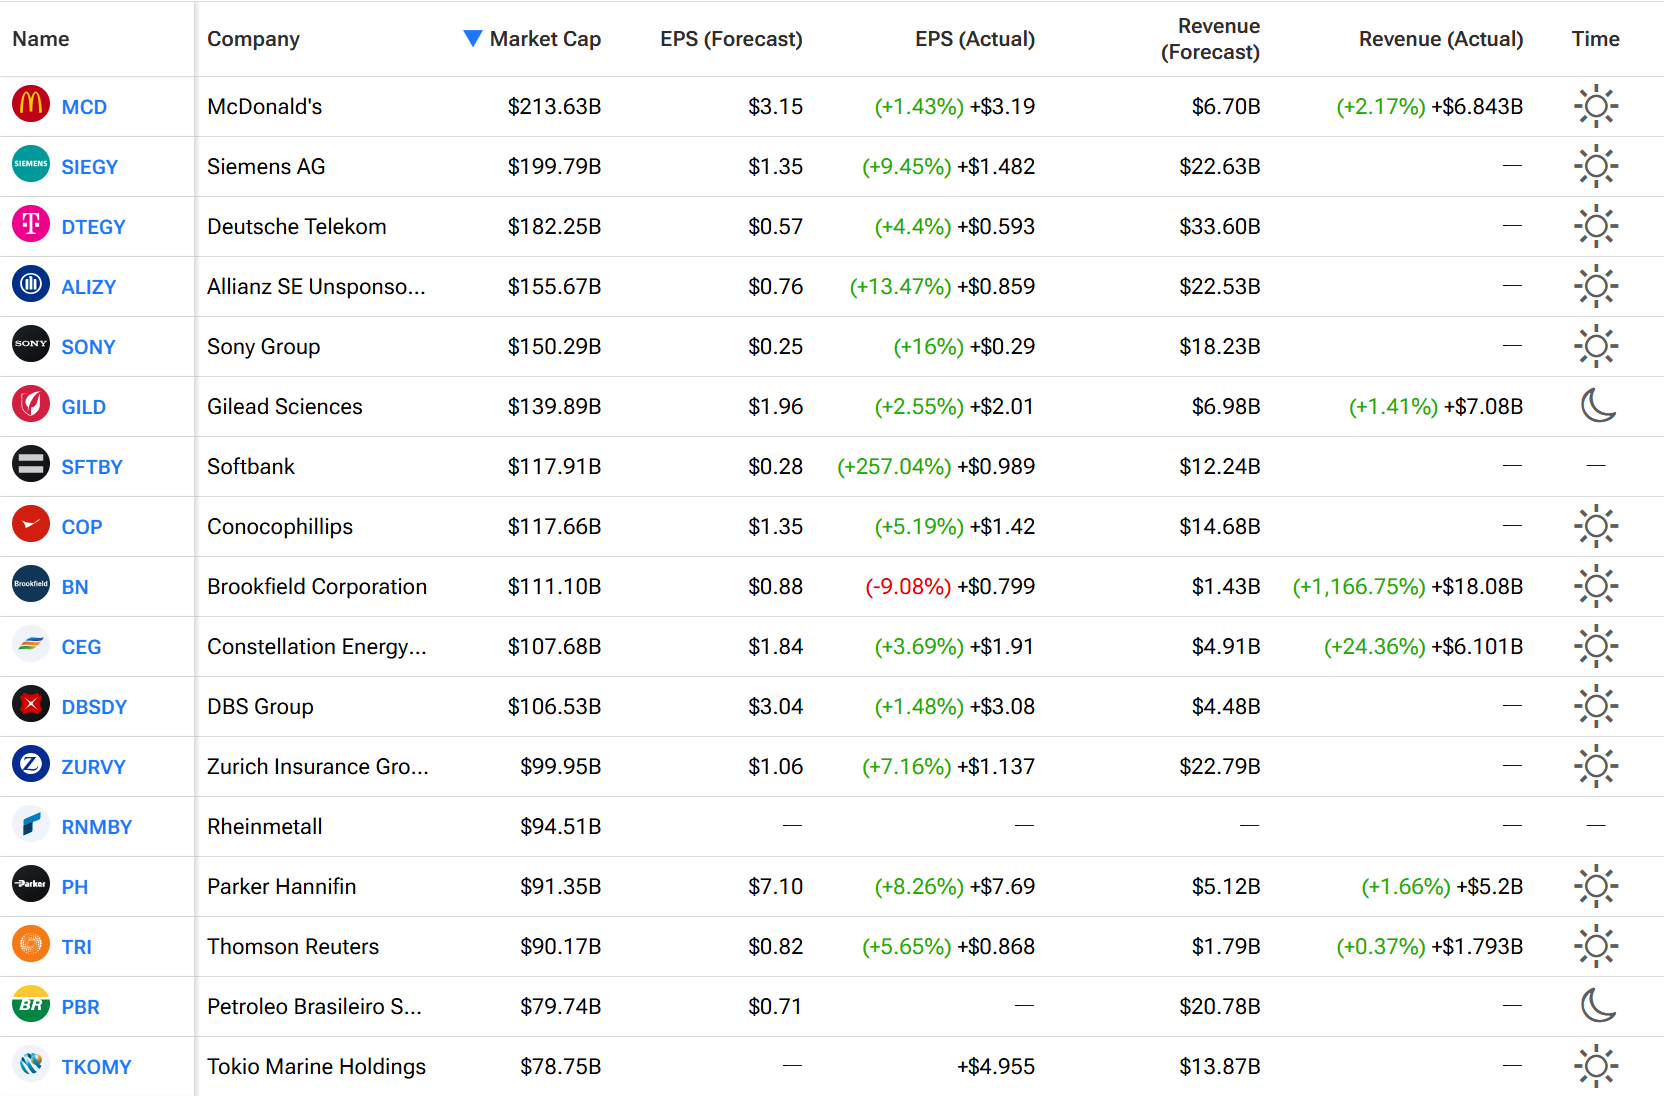1664x1096 pixels.
Task: Click the Petrobras BR logo icon
Action: point(31,1004)
